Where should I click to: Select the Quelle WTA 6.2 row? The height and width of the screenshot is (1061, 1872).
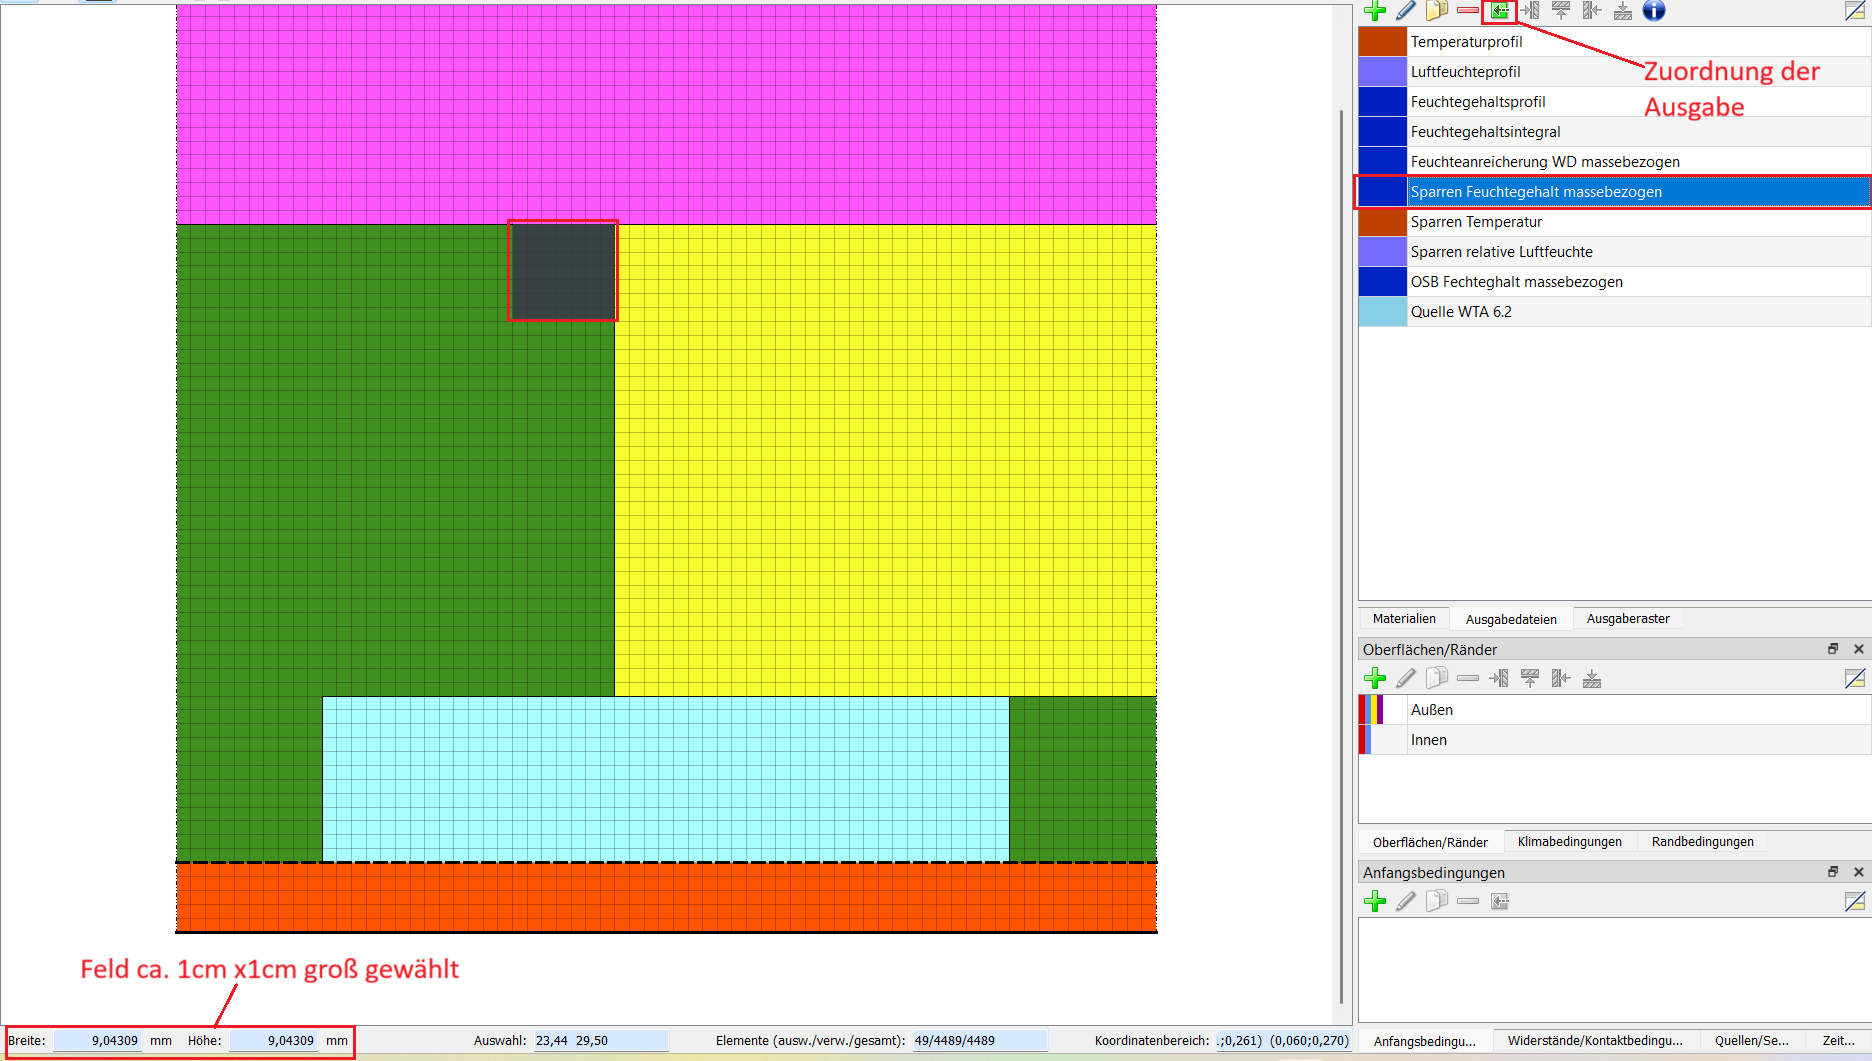coord(1614,312)
